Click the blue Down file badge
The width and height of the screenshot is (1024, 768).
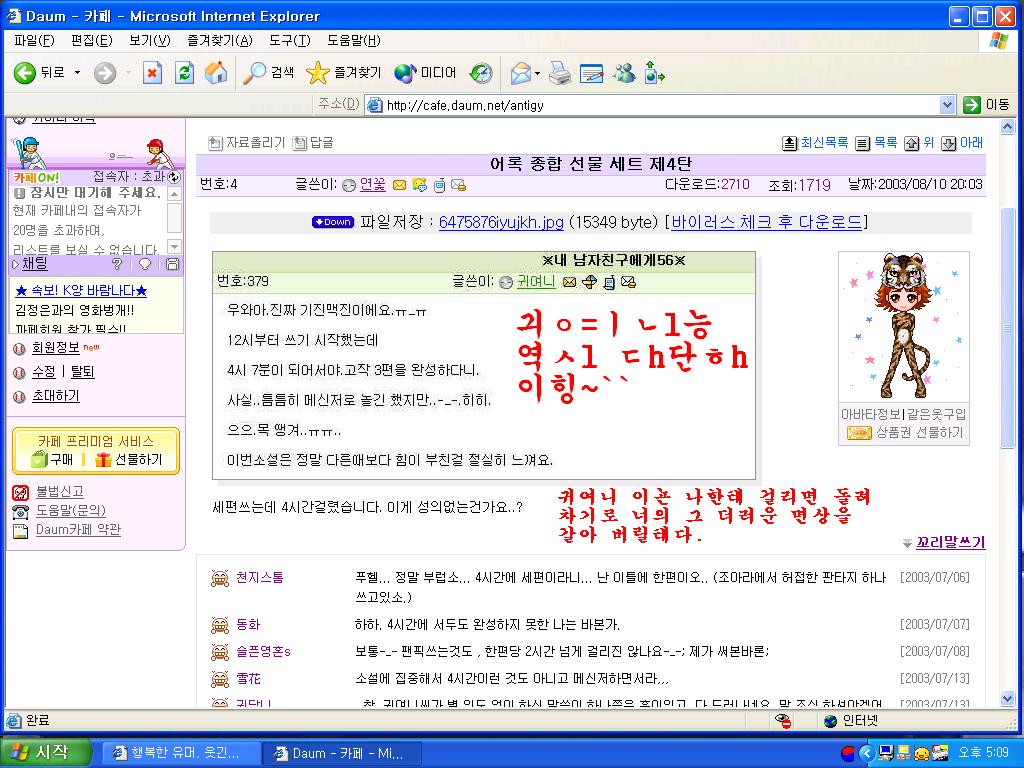(x=332, y=222)
